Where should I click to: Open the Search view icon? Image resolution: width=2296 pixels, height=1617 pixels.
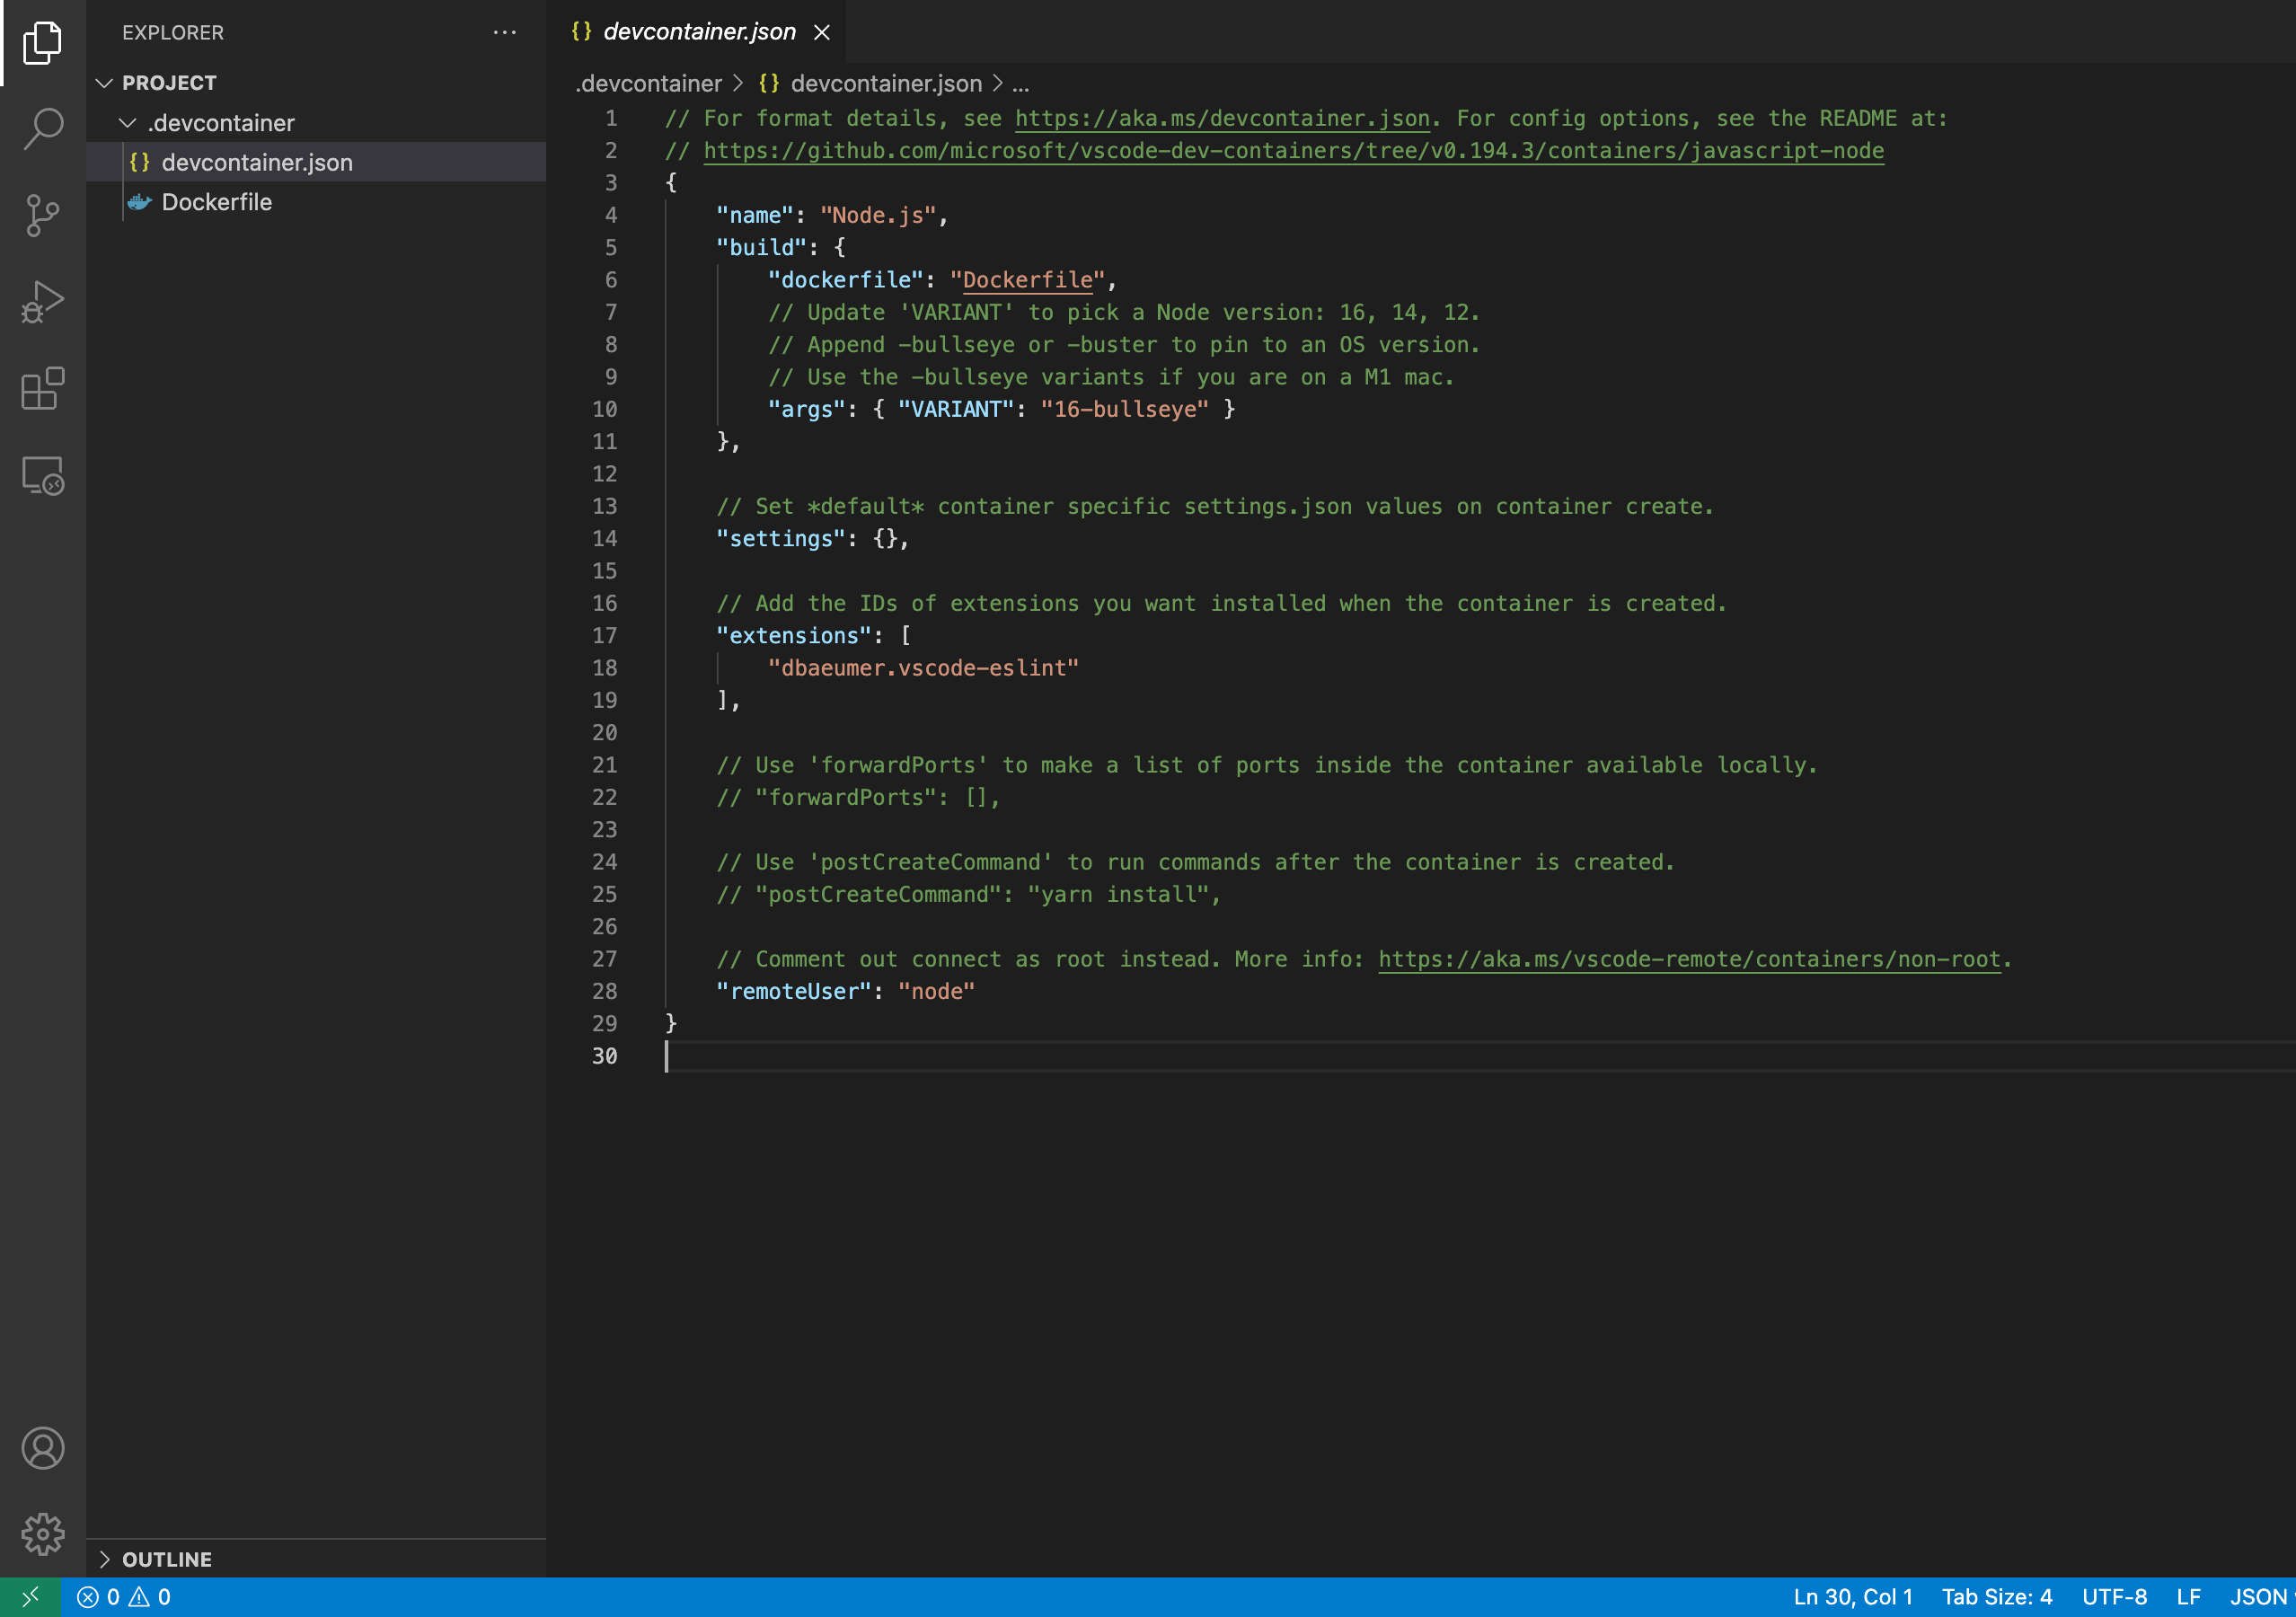click(x=42, y=129)
